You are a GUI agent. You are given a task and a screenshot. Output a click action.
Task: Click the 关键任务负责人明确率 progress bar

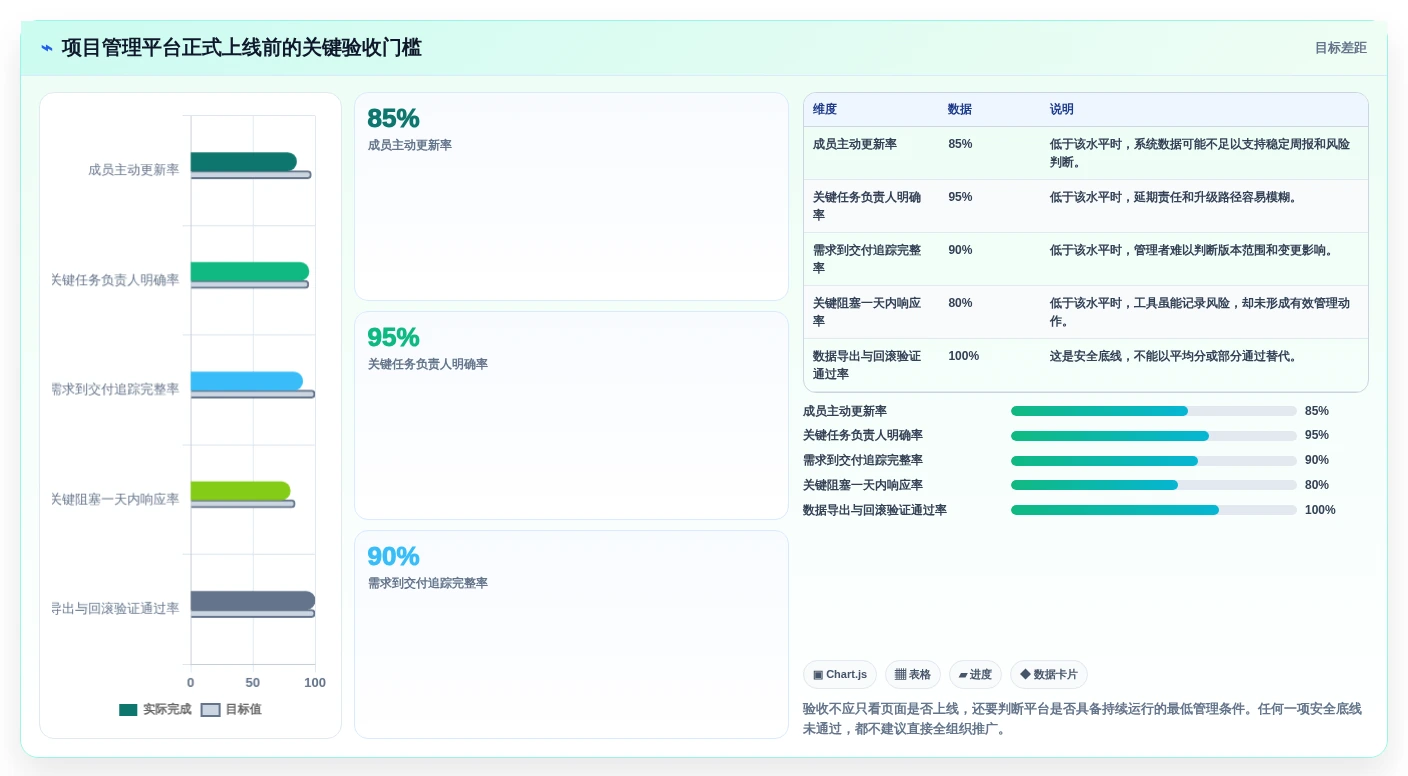coord(1153,436)
